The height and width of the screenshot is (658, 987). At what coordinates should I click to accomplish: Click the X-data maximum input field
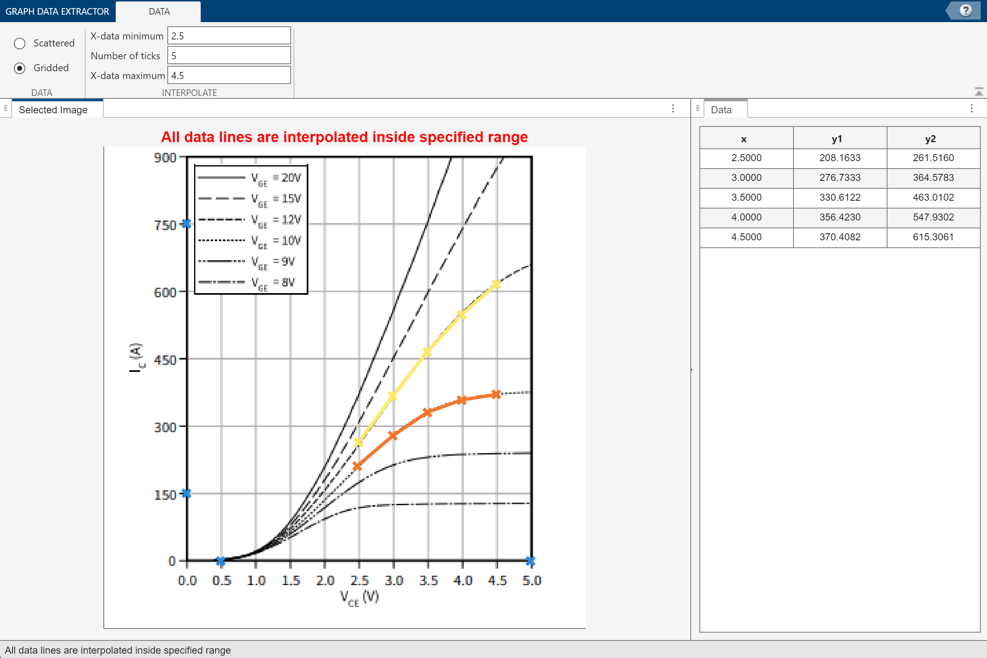click(229, 76)
